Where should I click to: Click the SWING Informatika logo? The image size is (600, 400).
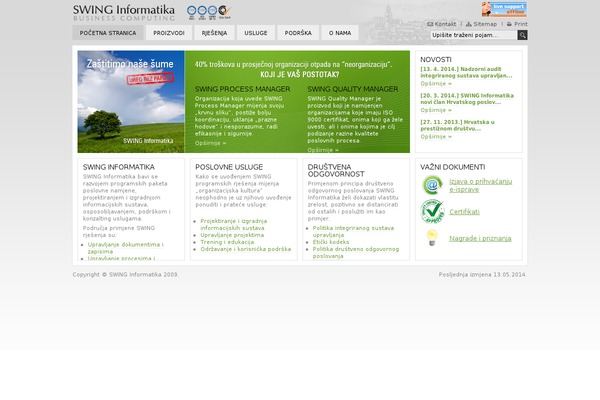pos(124,13)
